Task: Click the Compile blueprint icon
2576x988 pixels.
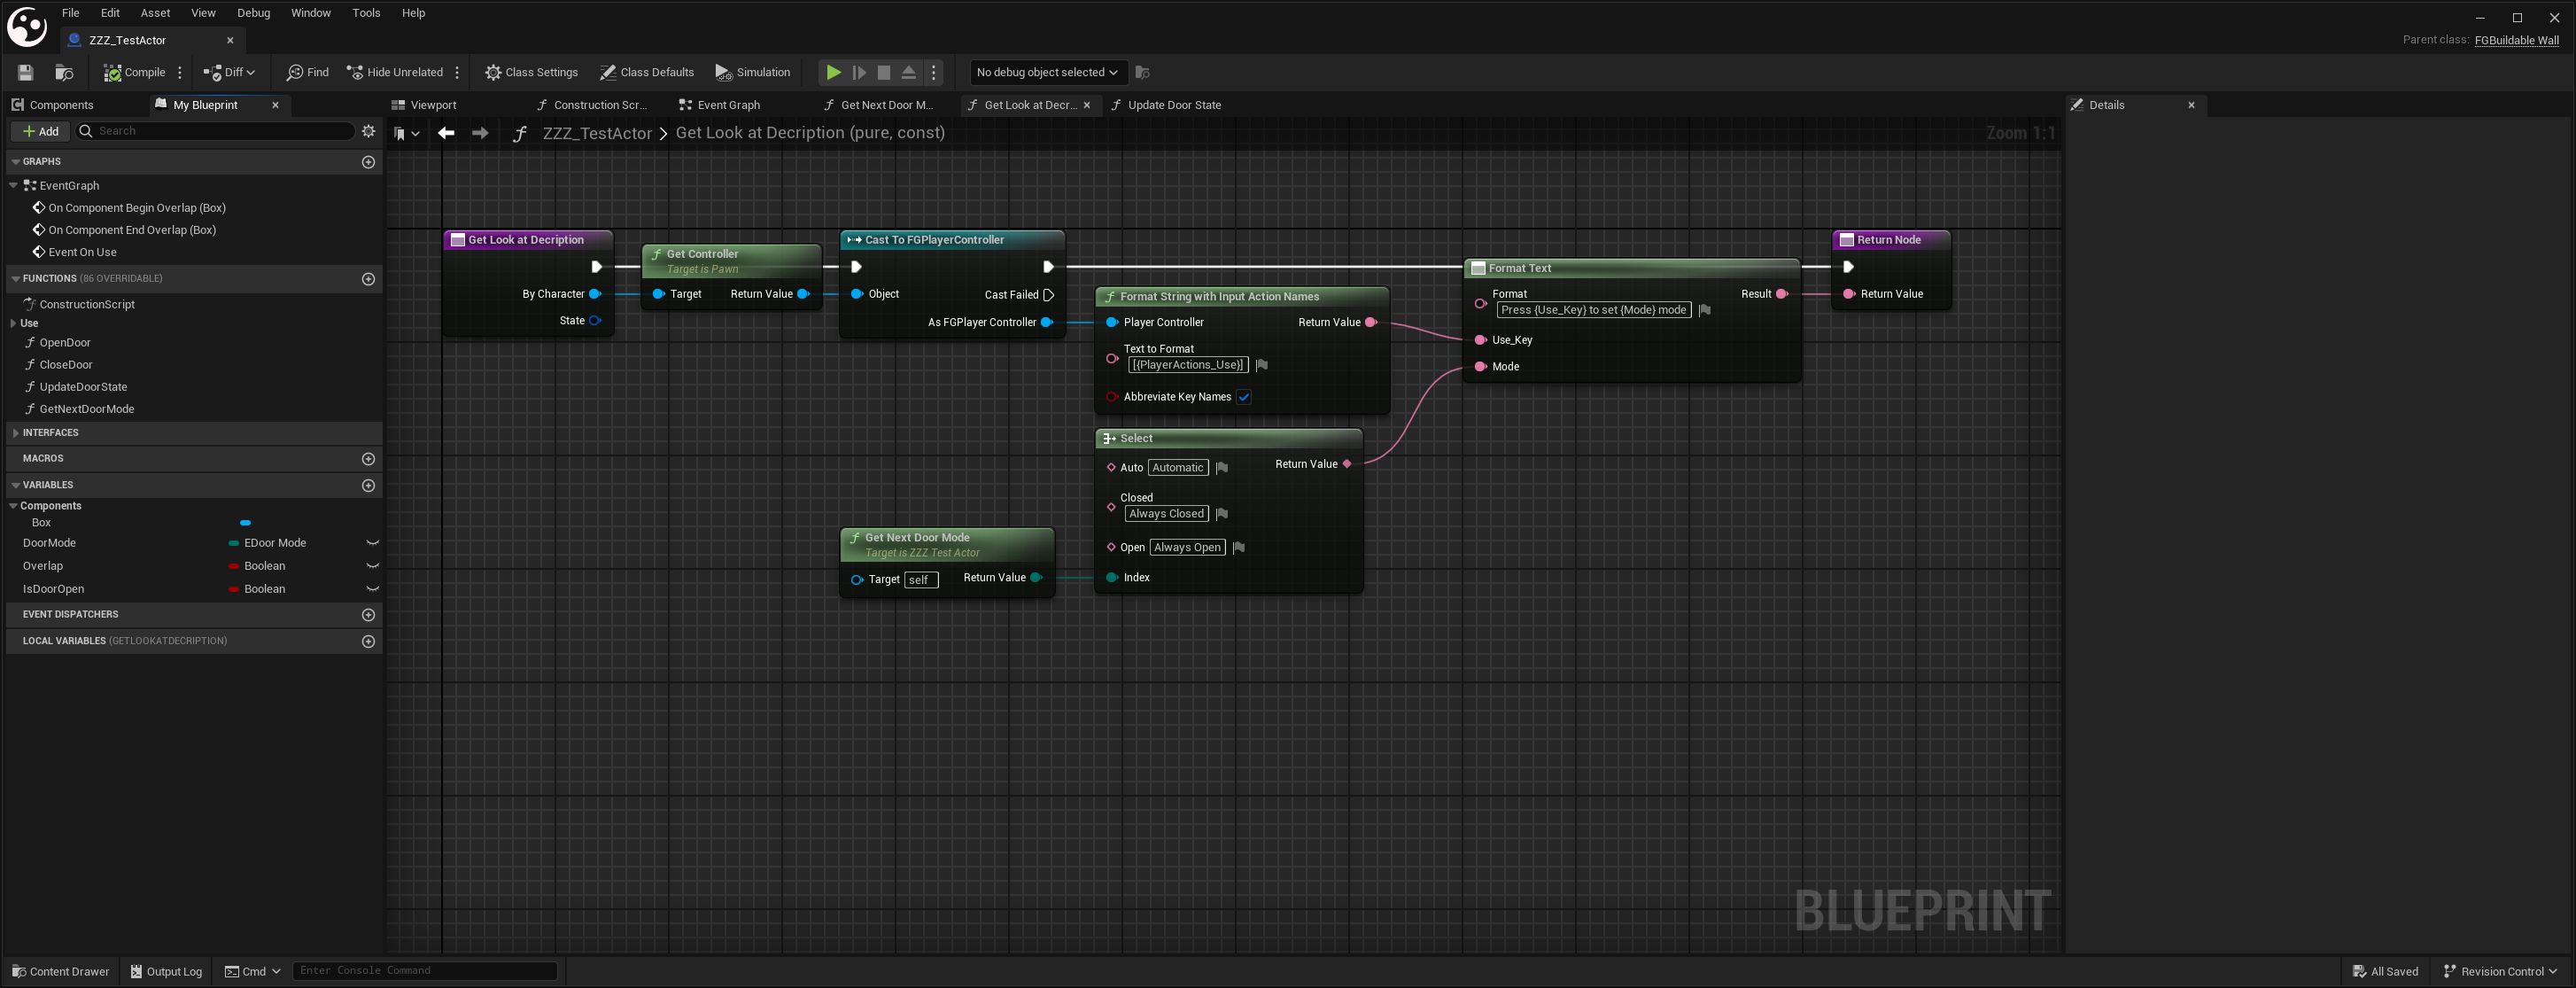Action: click(x=113, y=72)
